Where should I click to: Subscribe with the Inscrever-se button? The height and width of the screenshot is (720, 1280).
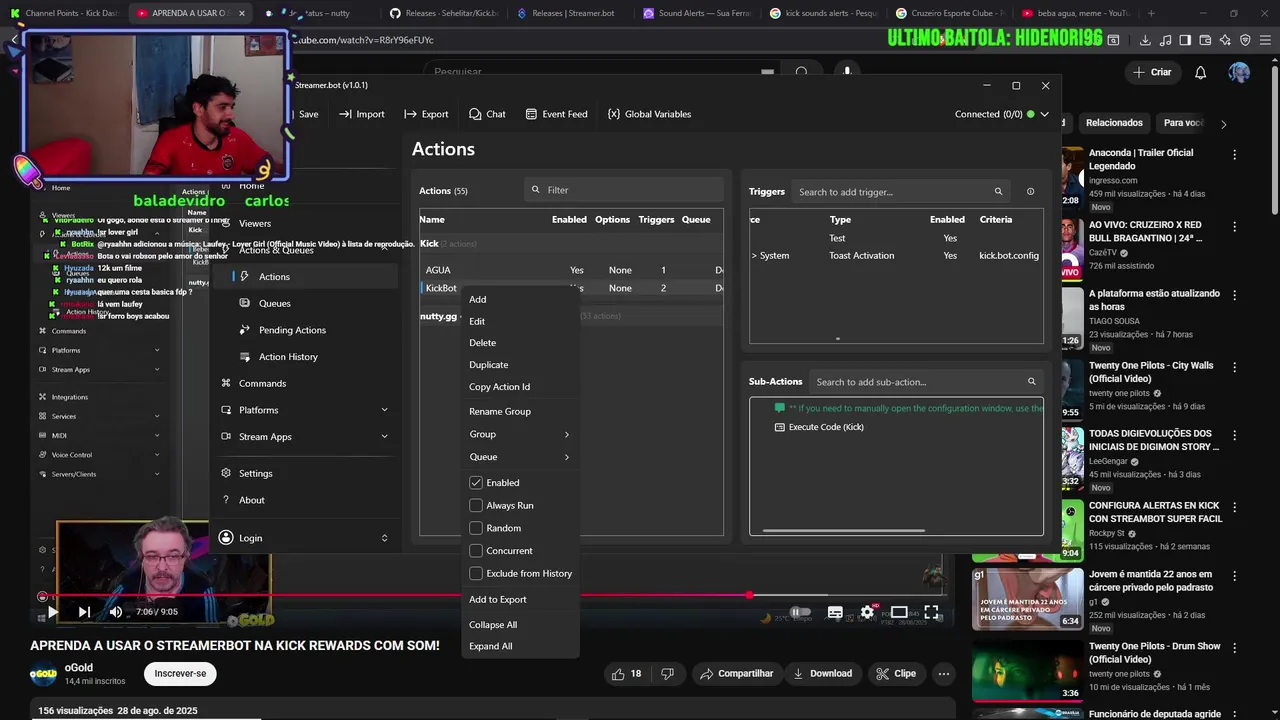point(180,674)
